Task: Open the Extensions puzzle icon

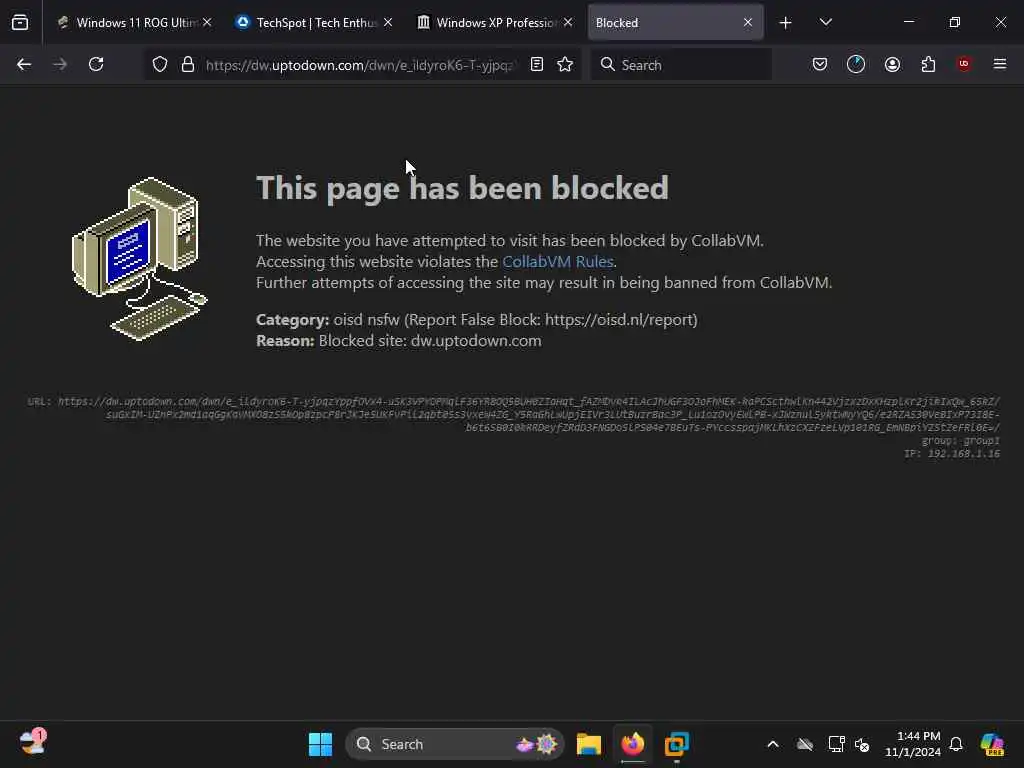Action: (x=929, y=64)
